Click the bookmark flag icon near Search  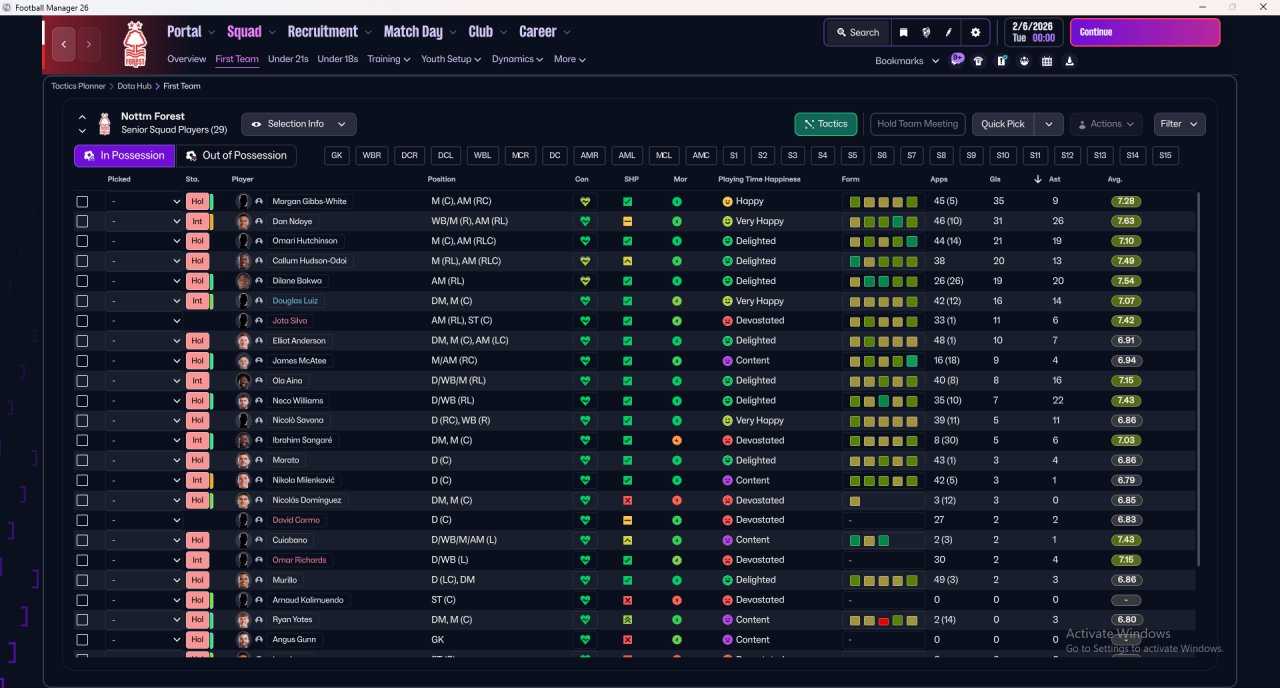coord(904,32)
